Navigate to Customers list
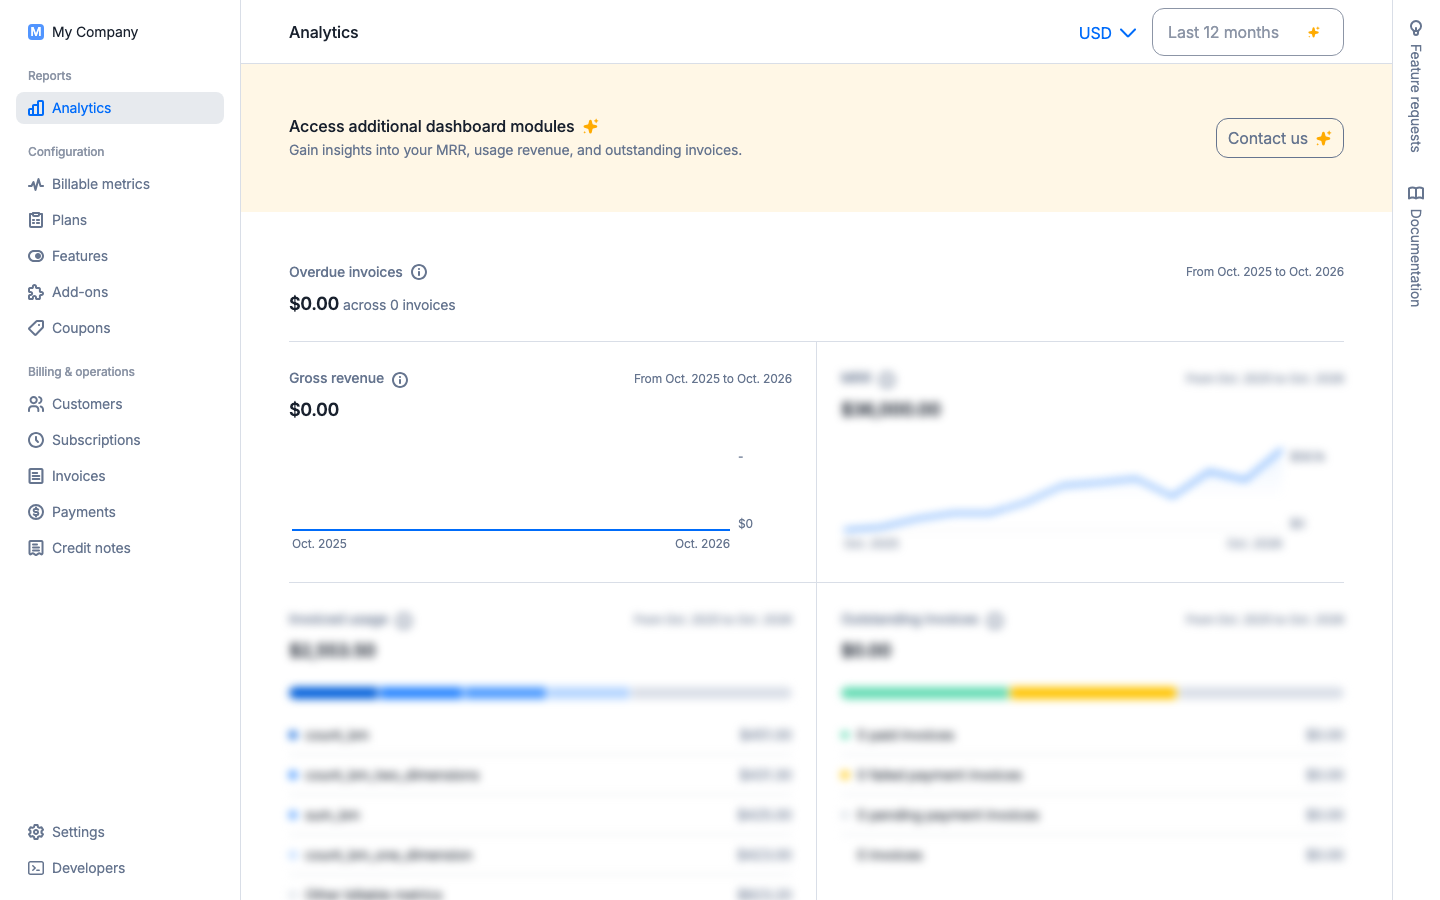This screenshot has width=1440, height=900. [x=120, y=404]
